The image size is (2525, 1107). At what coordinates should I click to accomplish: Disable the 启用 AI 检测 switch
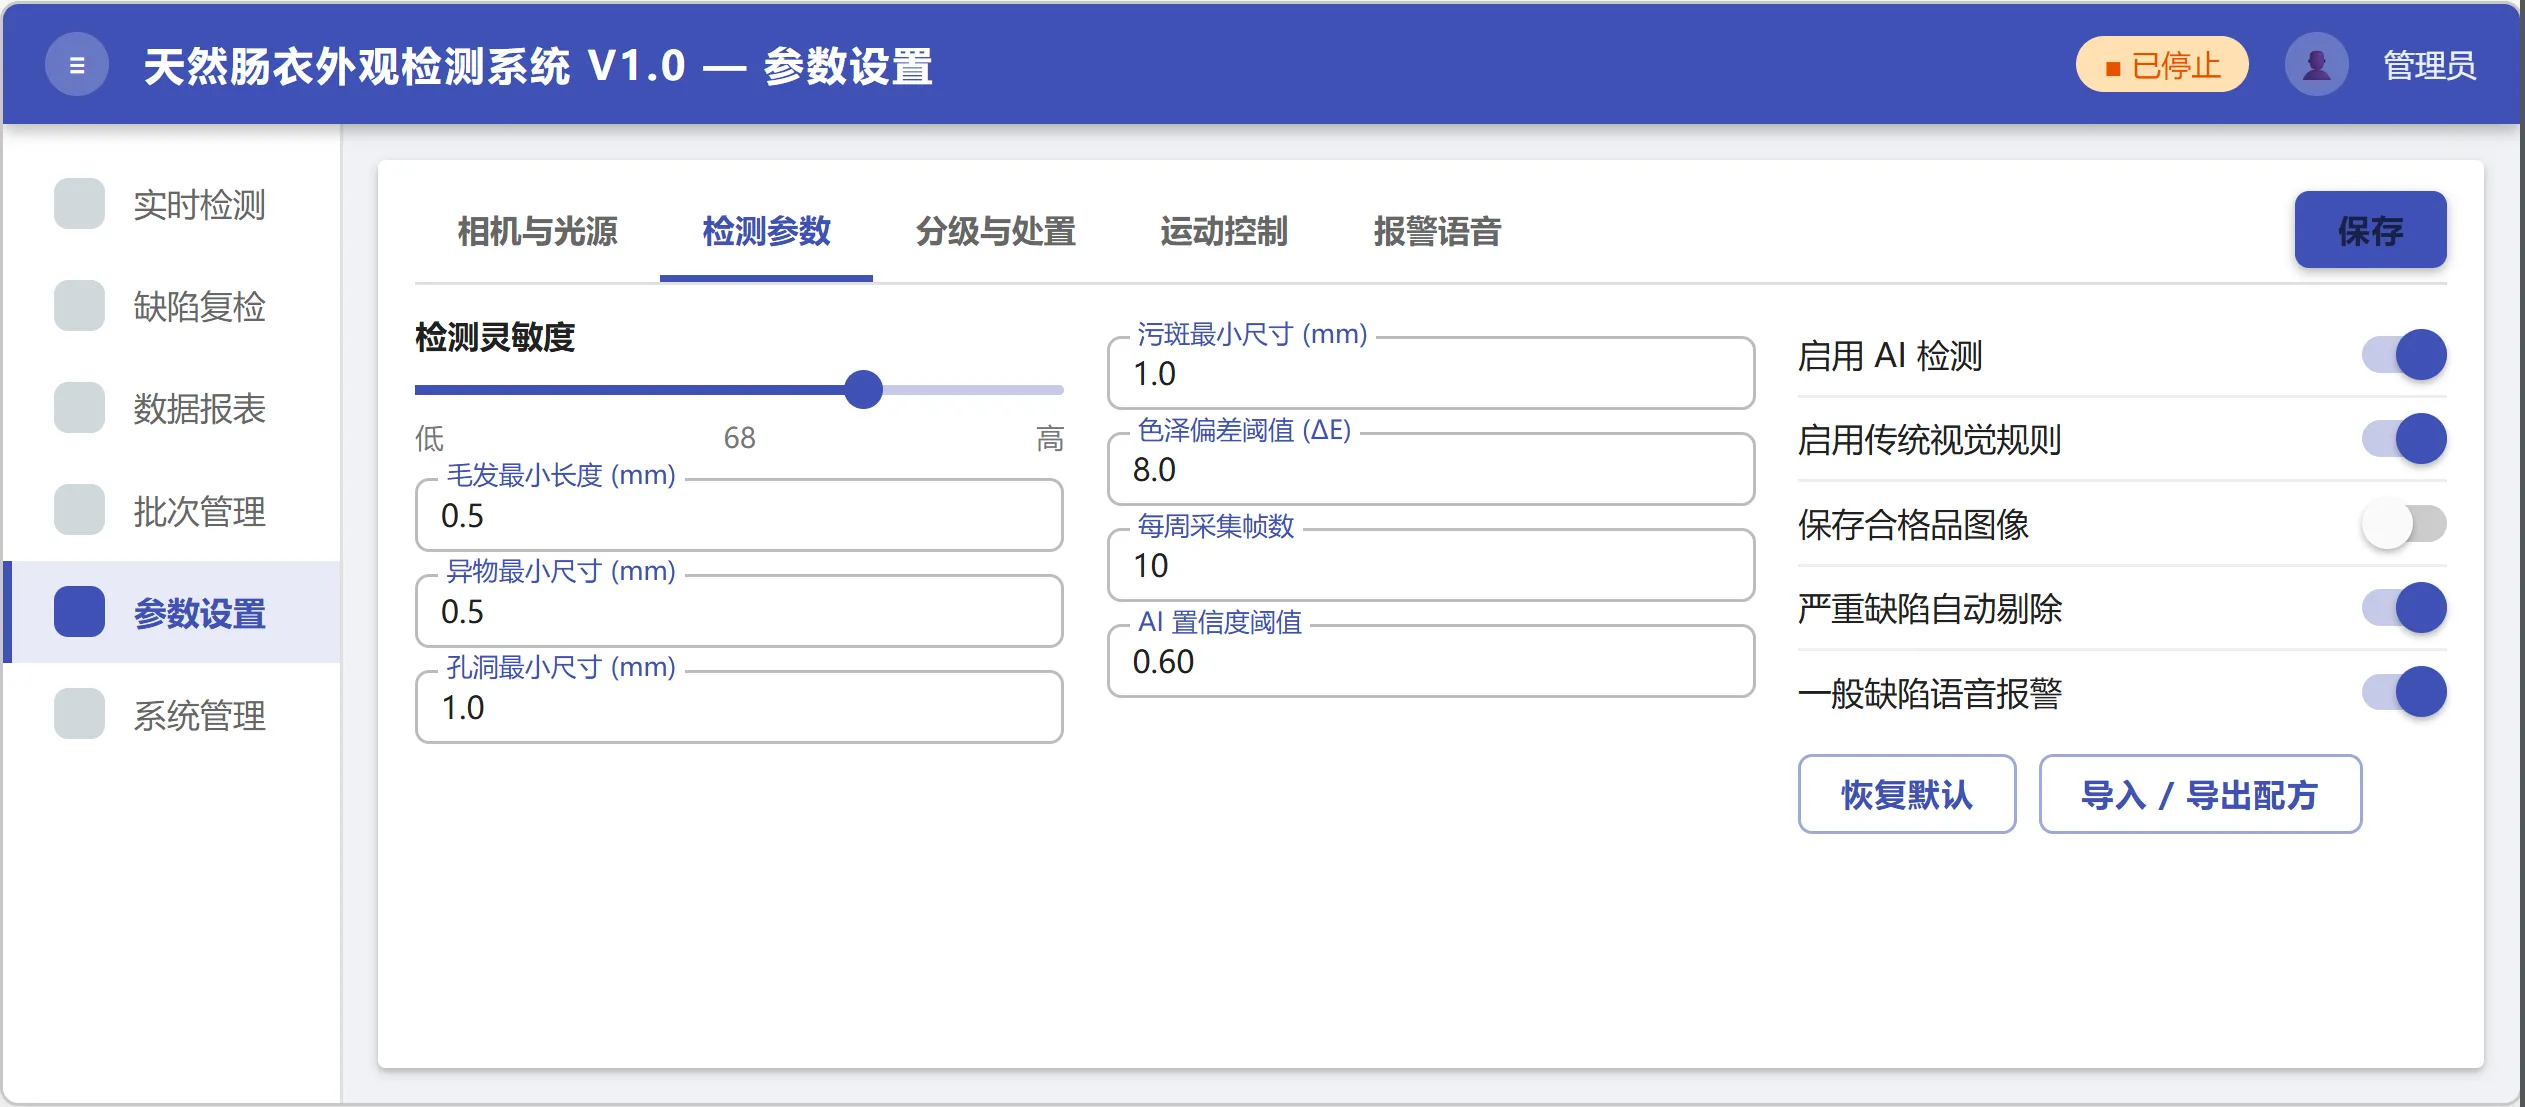2404,355
